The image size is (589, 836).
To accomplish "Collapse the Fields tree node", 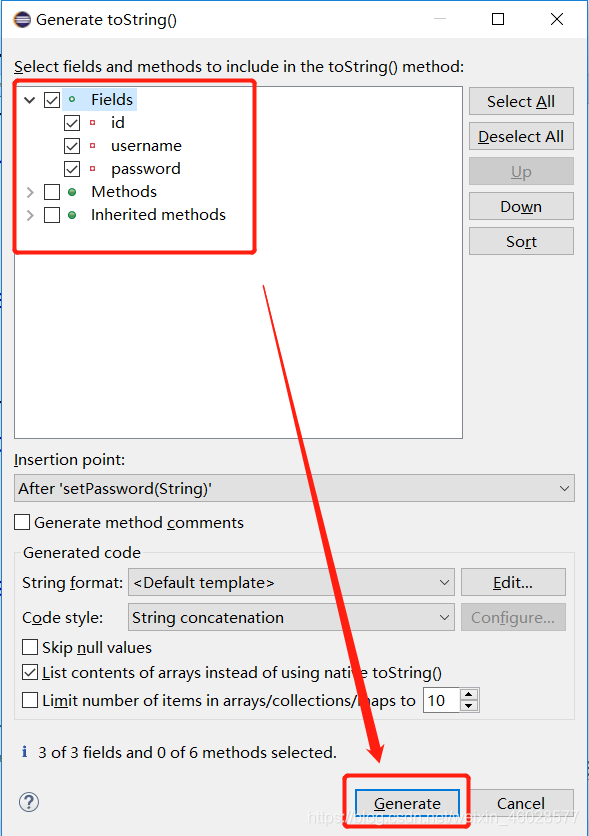I will (x=29, y=98).
